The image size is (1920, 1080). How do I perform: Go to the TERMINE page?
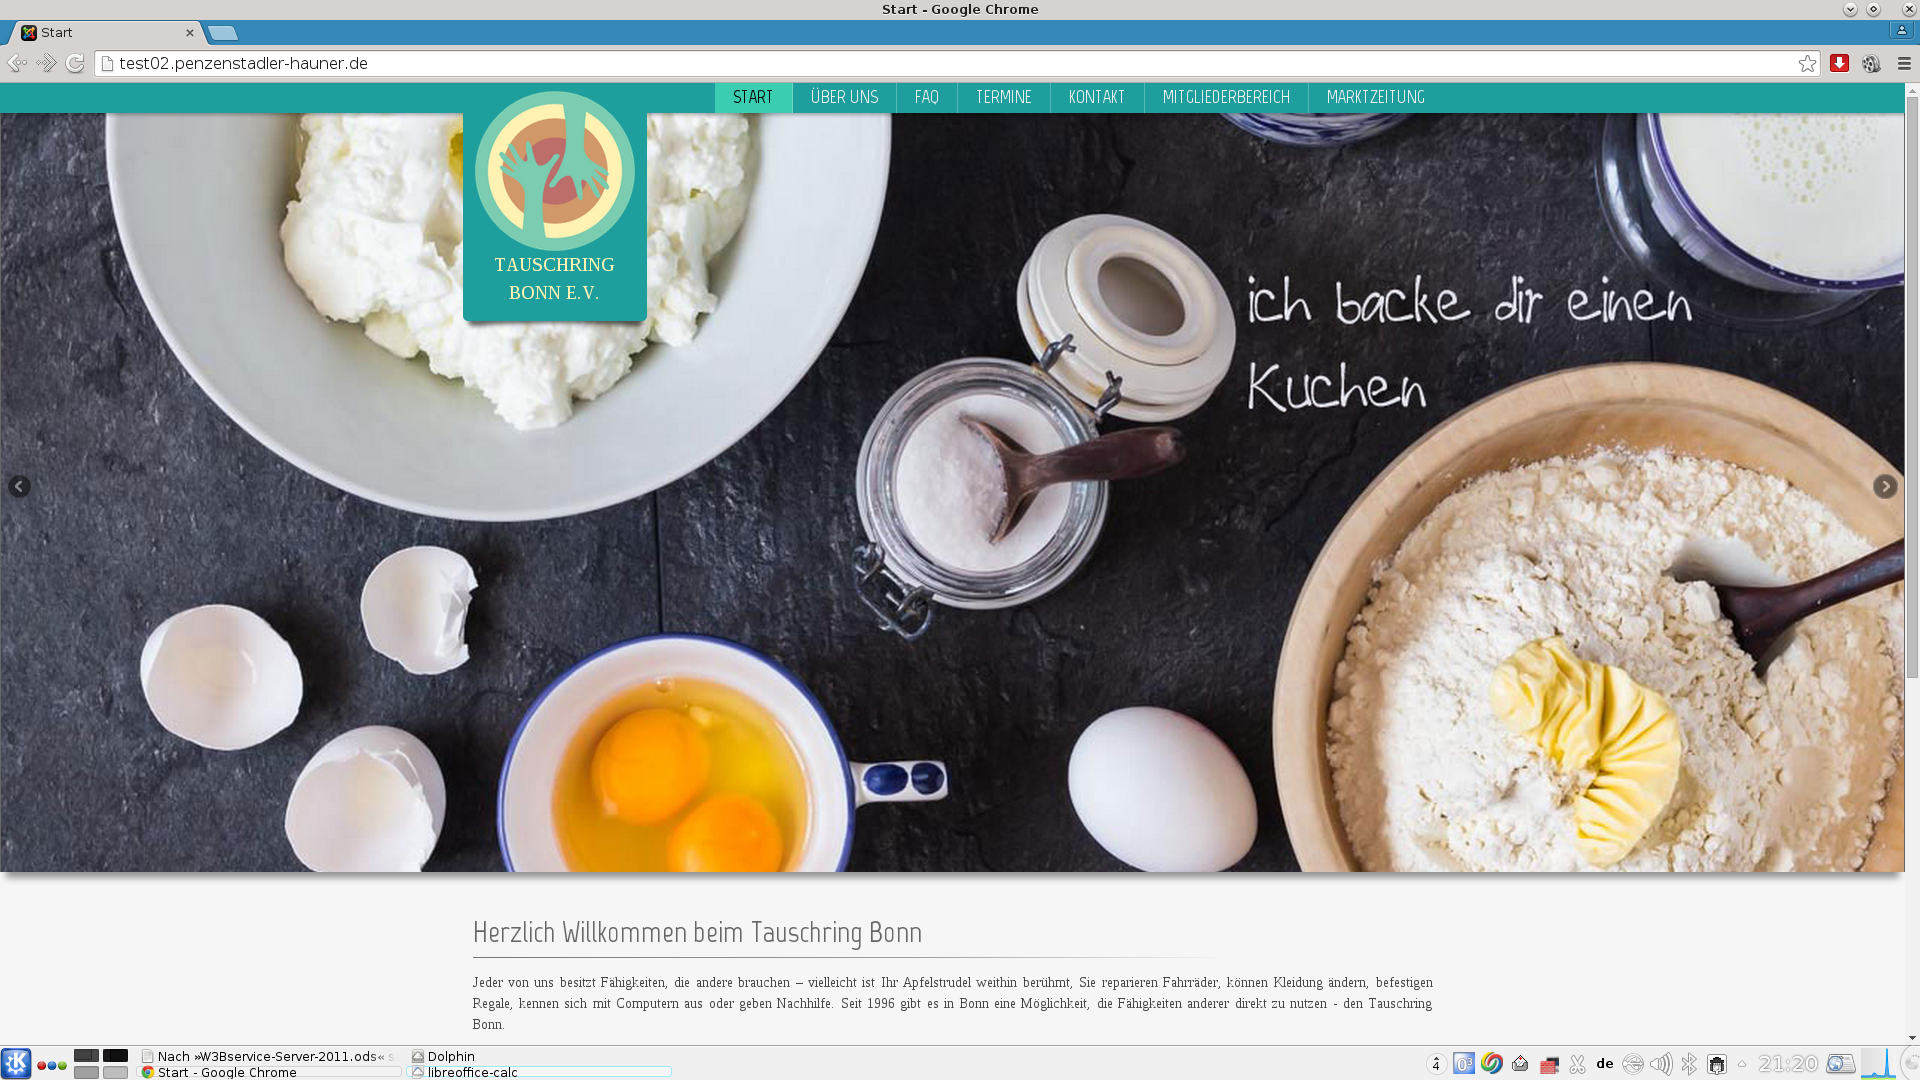(x=1003, y=97)
